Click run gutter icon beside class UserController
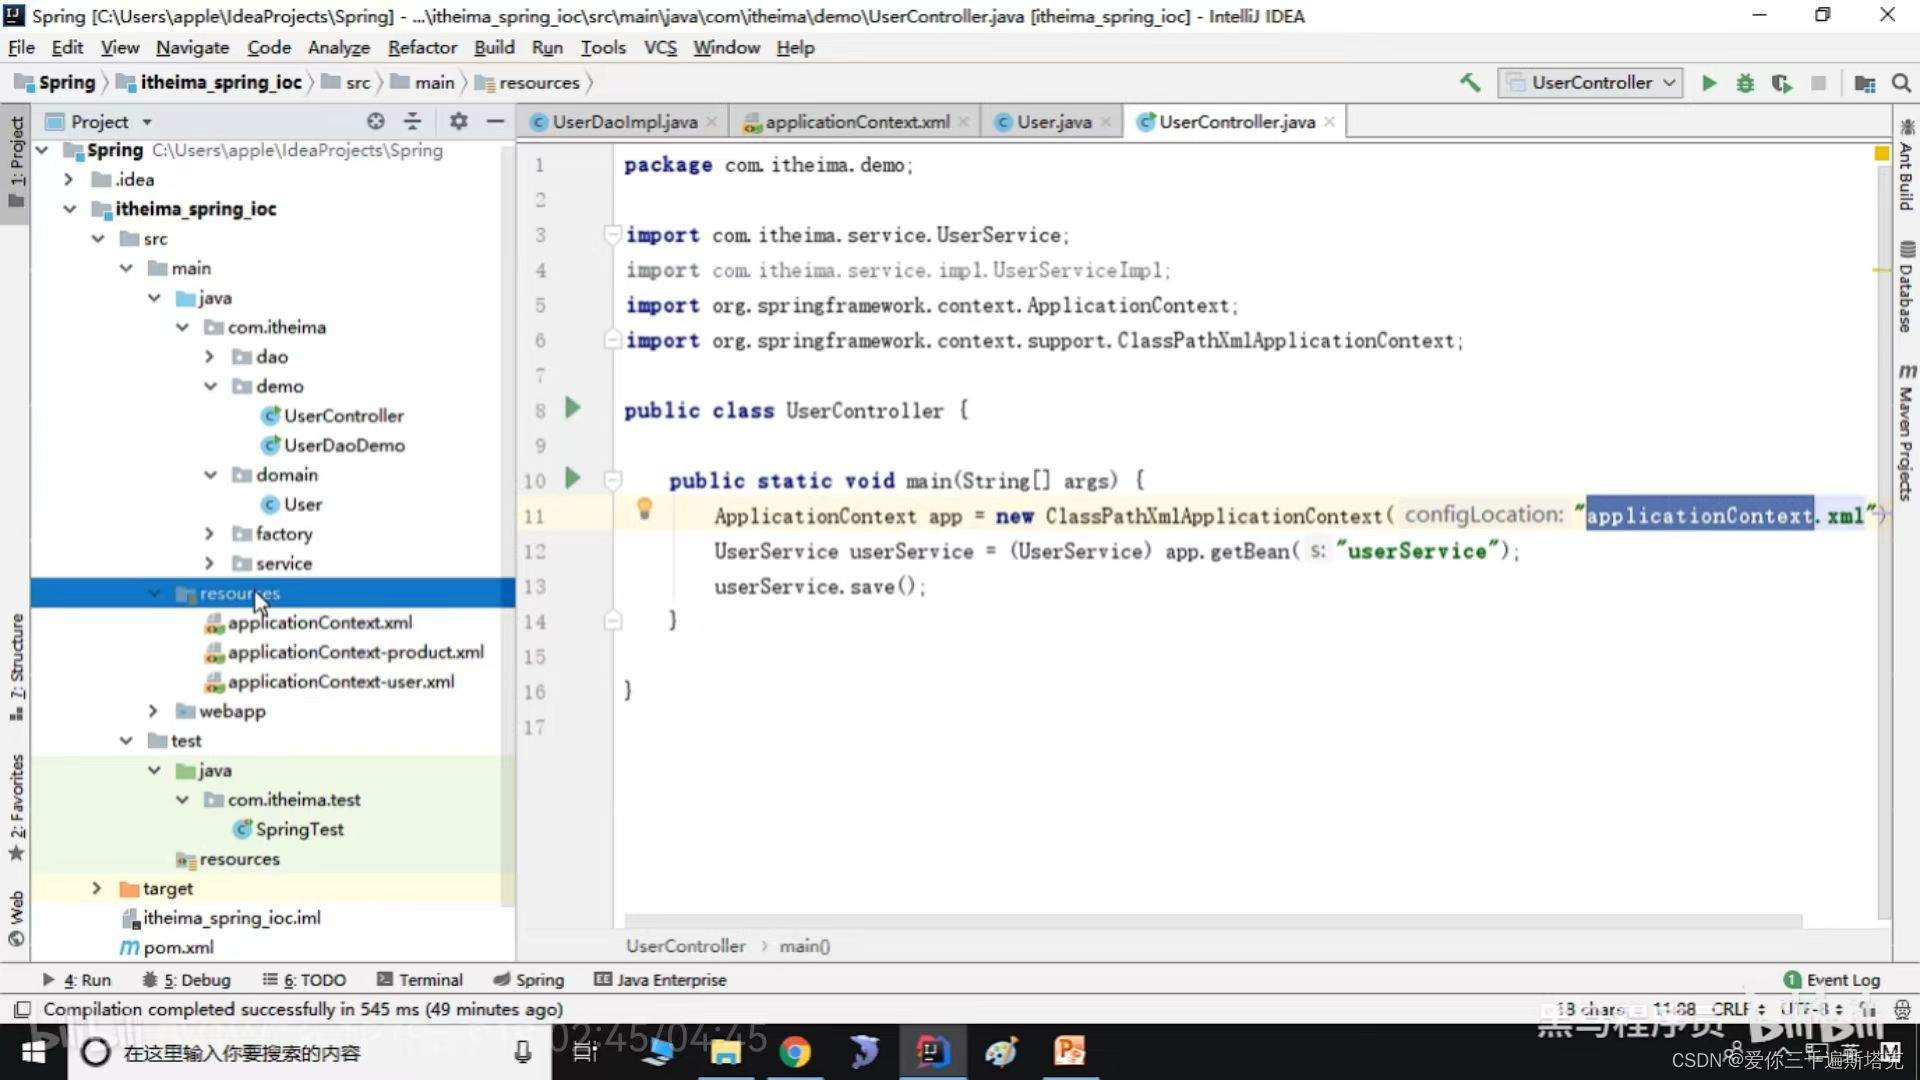This screenshot has height=1080, width=1920. pyautogui.click(x=573, y=408)
